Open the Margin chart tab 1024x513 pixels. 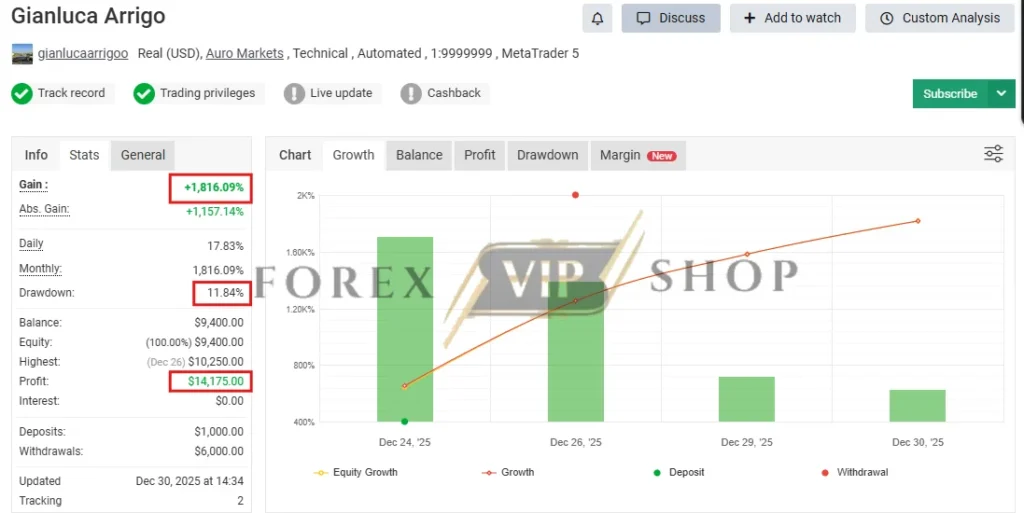638,155
